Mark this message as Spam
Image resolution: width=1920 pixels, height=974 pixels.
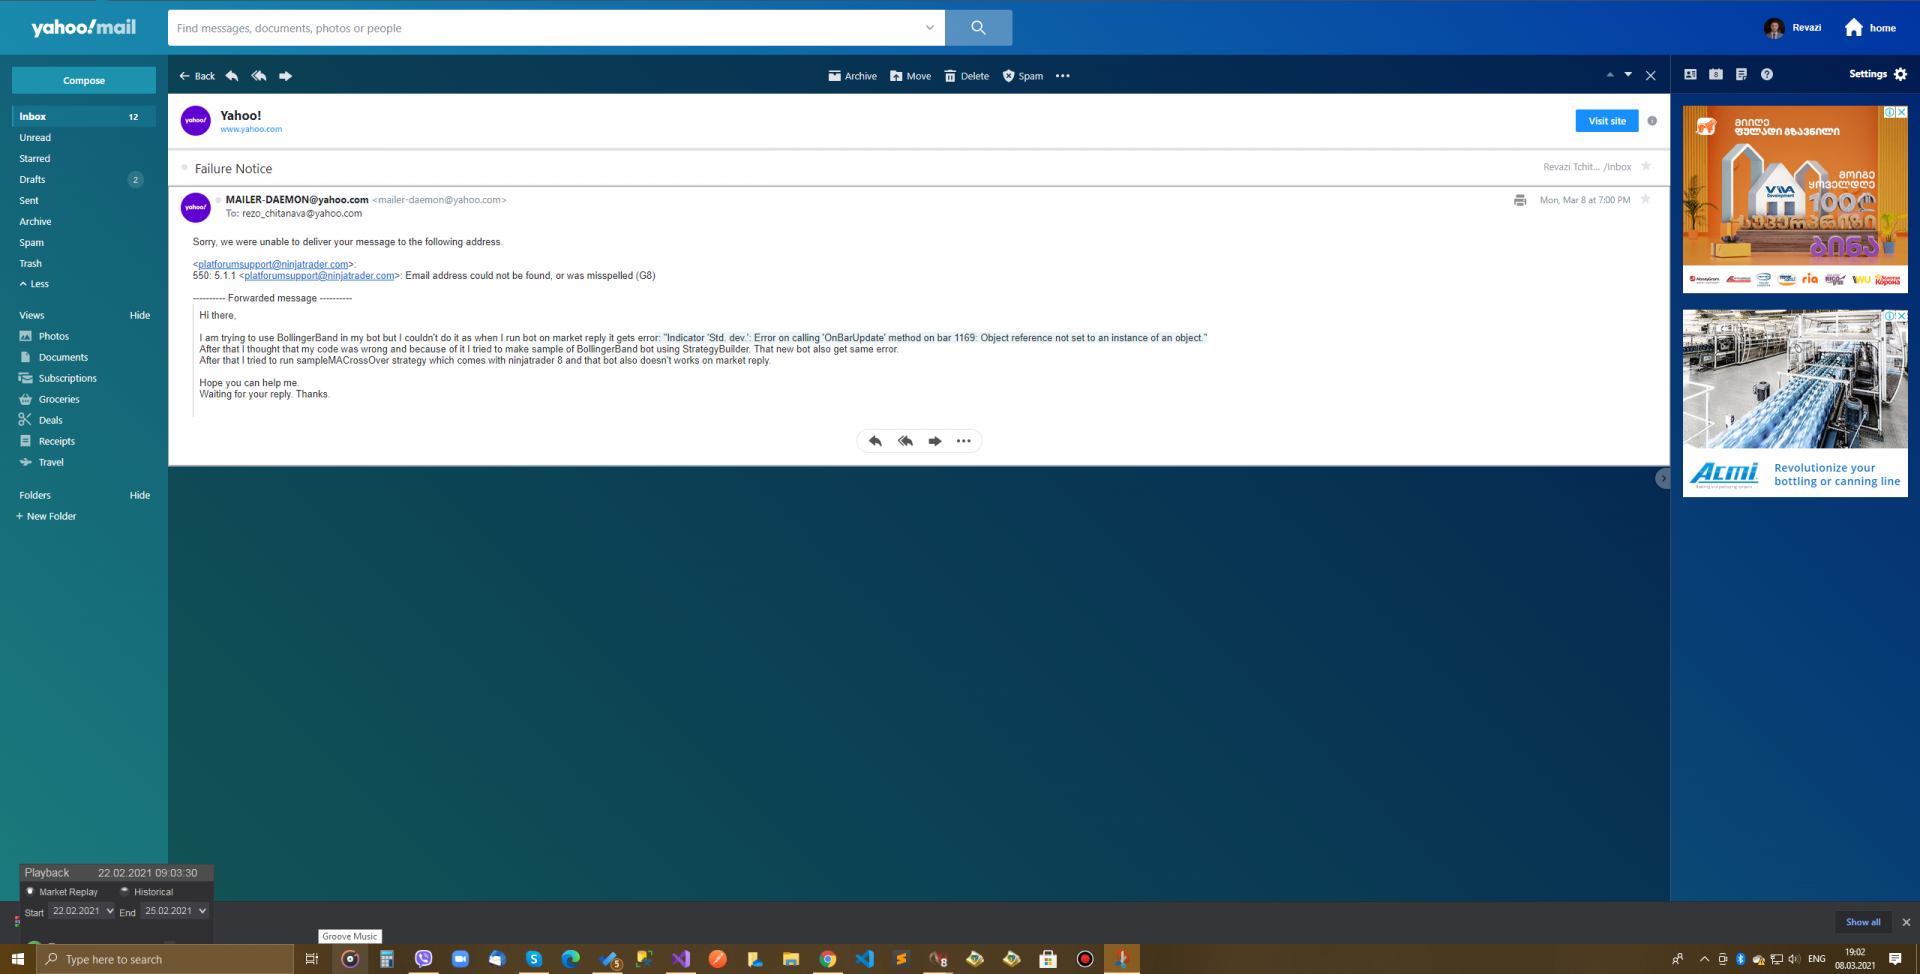point(1023,76)
